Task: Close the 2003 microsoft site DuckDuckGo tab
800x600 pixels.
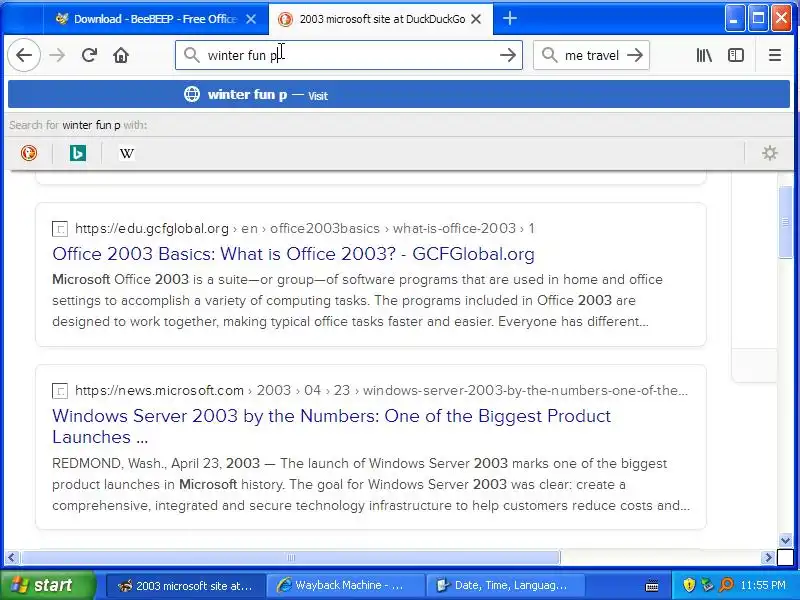Action: point(476,19)
